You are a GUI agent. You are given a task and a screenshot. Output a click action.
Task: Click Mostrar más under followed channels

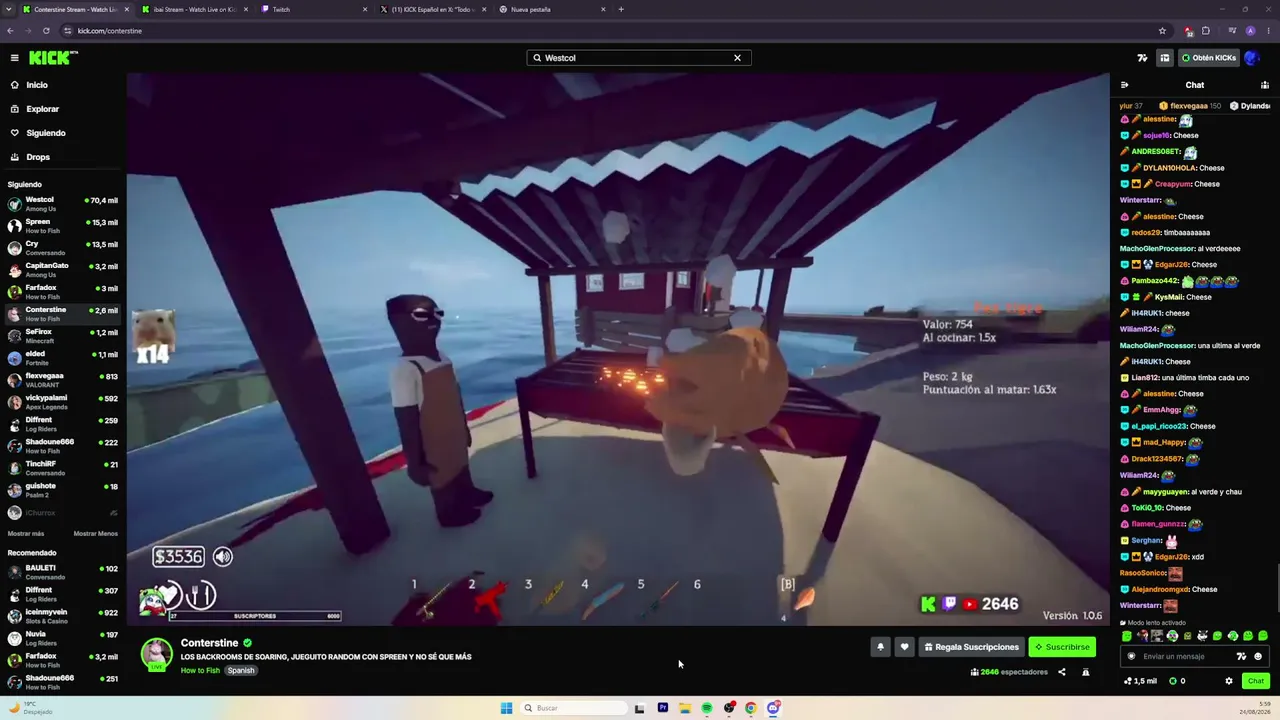pos(26,534)
